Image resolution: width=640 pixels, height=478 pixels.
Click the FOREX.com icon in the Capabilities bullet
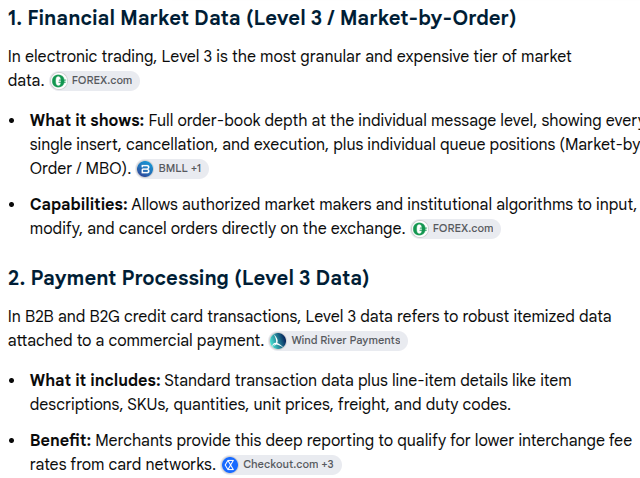click(420, 229)
